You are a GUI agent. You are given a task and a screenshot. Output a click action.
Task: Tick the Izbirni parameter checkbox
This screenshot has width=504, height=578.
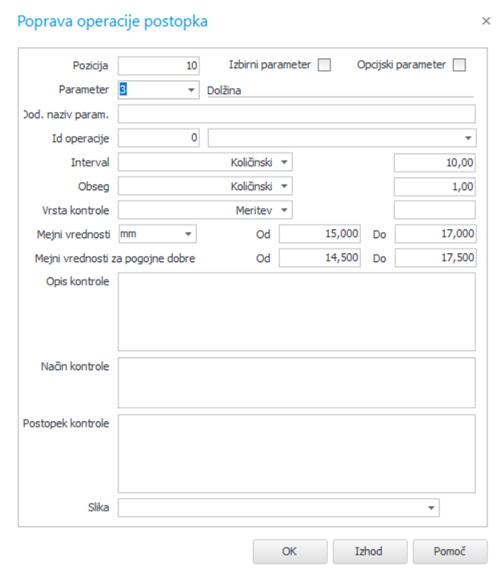(324, 65)
